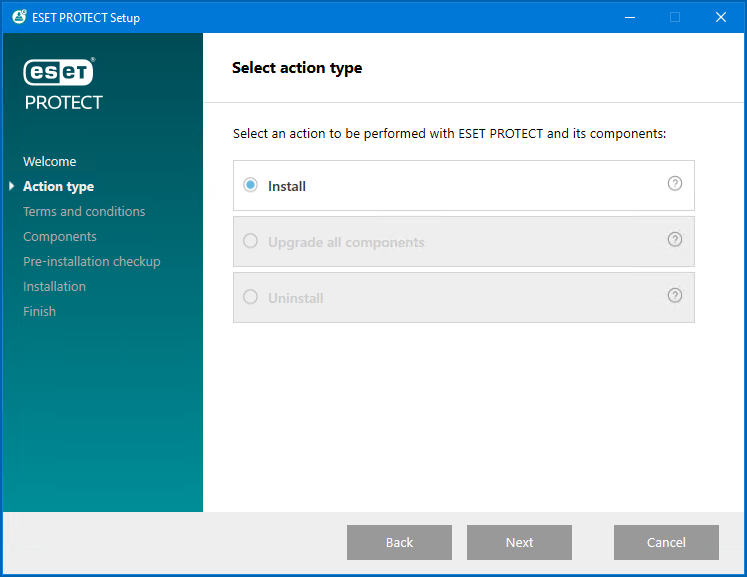Click the Installation step in sidebar
This screenshot has width=747, height=577.
(x=55, y=286)
